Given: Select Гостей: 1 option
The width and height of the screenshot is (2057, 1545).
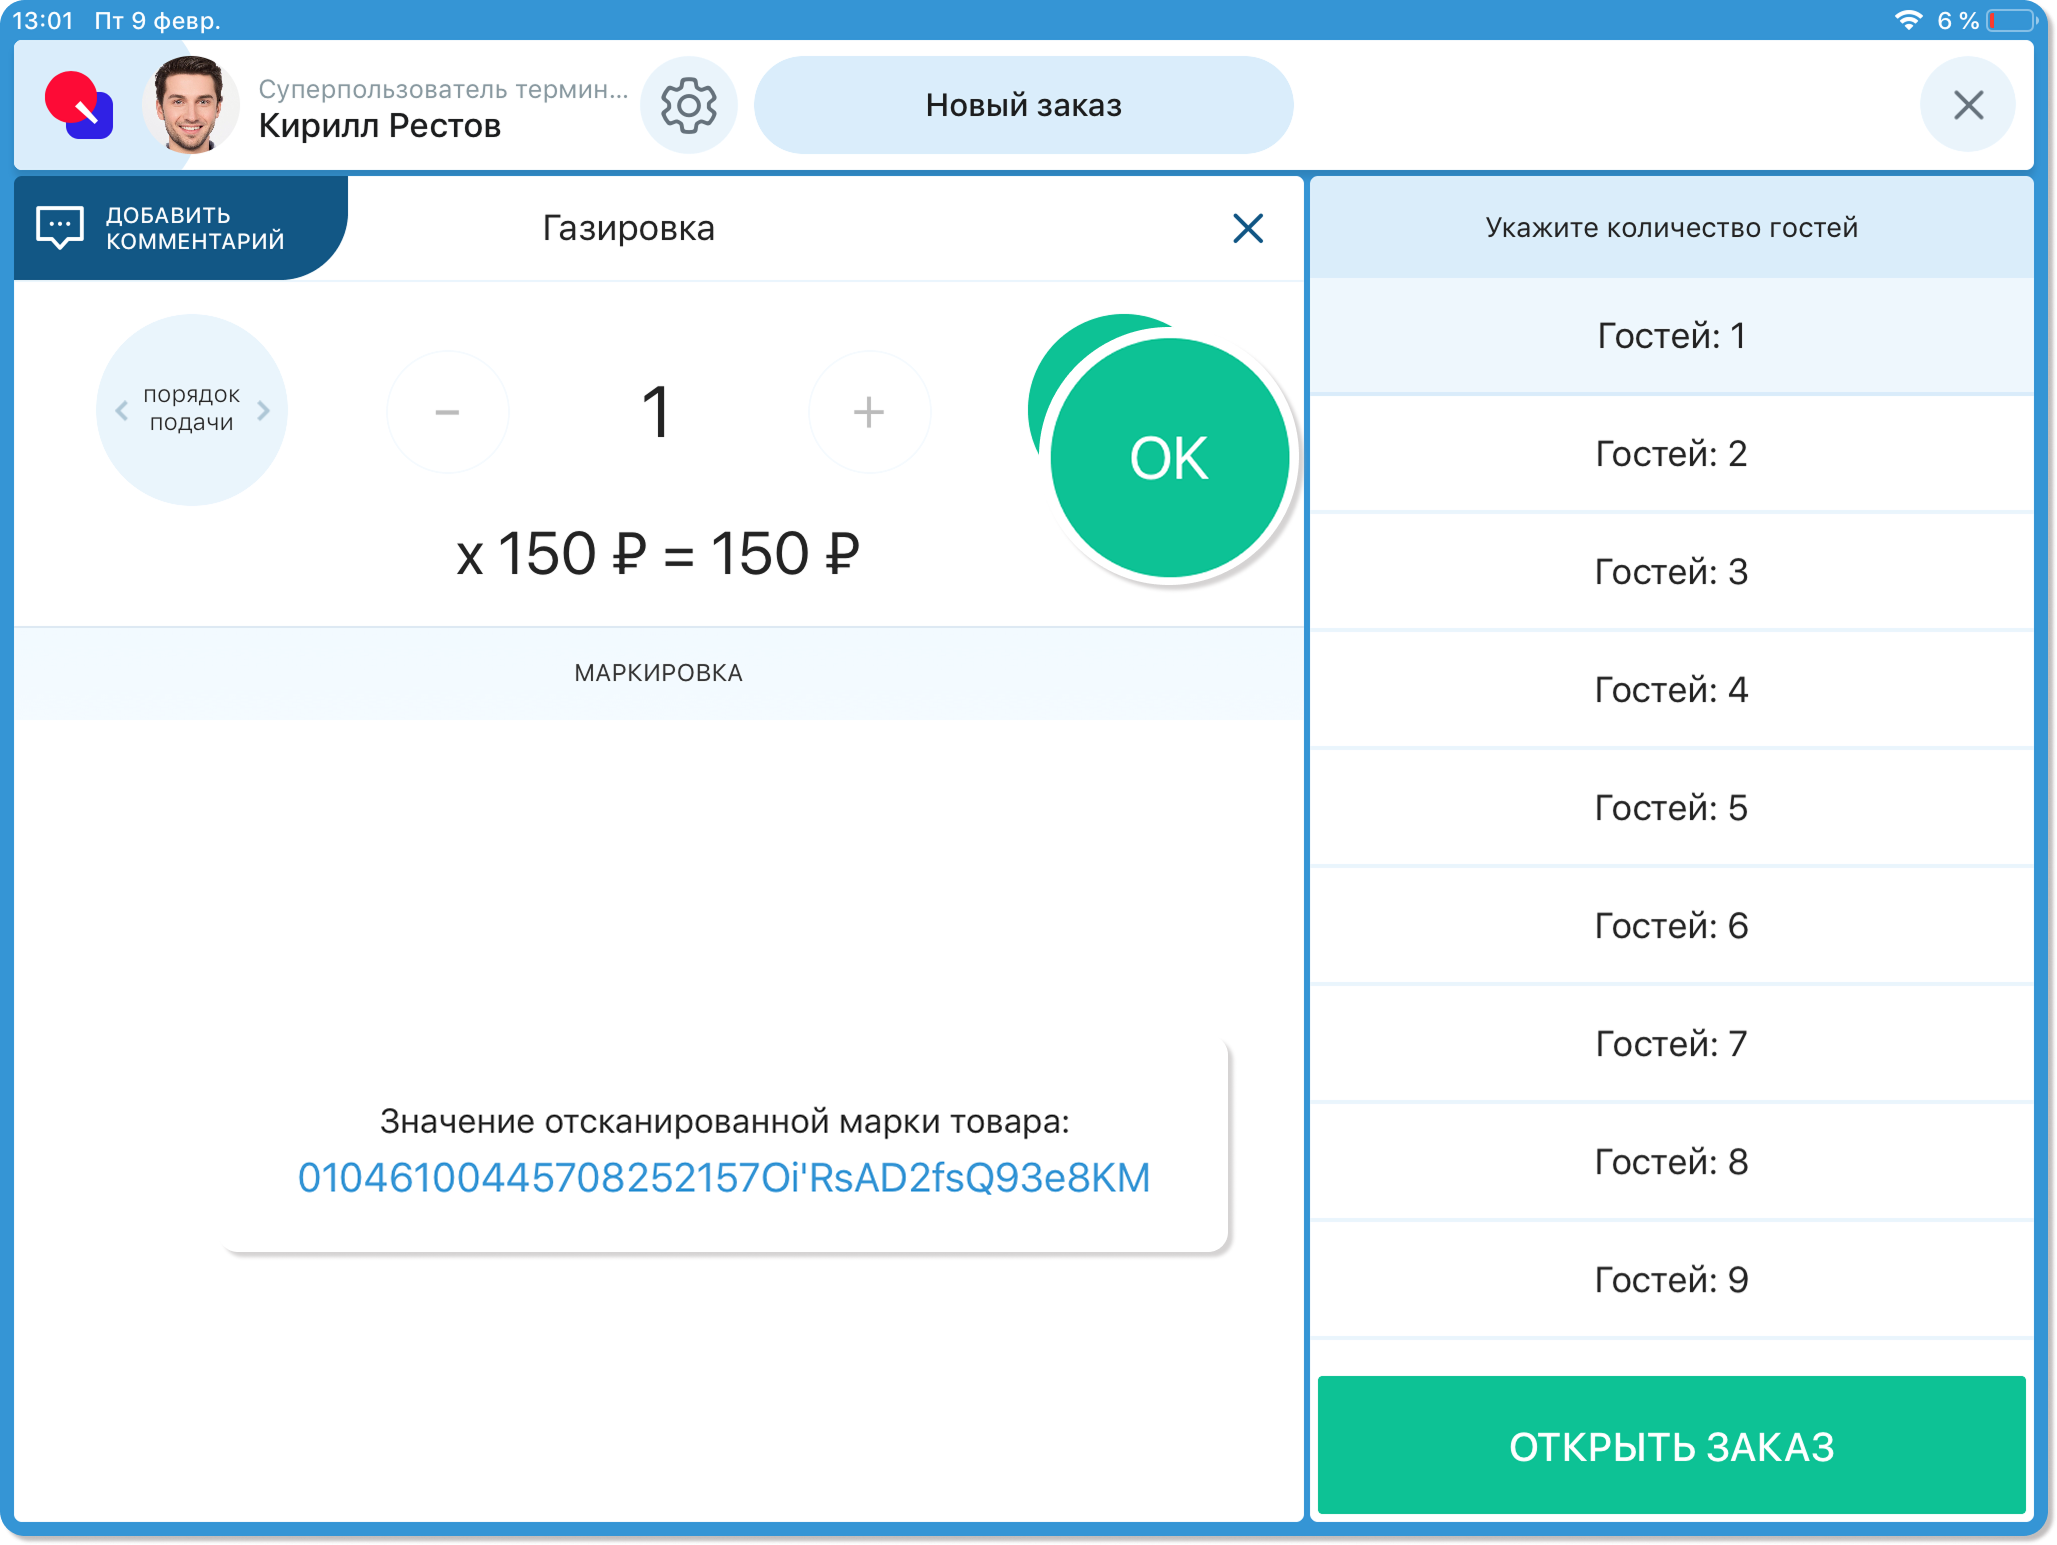Looking at the screenshot, I should pyautogui.click(x=1671, y=336).
